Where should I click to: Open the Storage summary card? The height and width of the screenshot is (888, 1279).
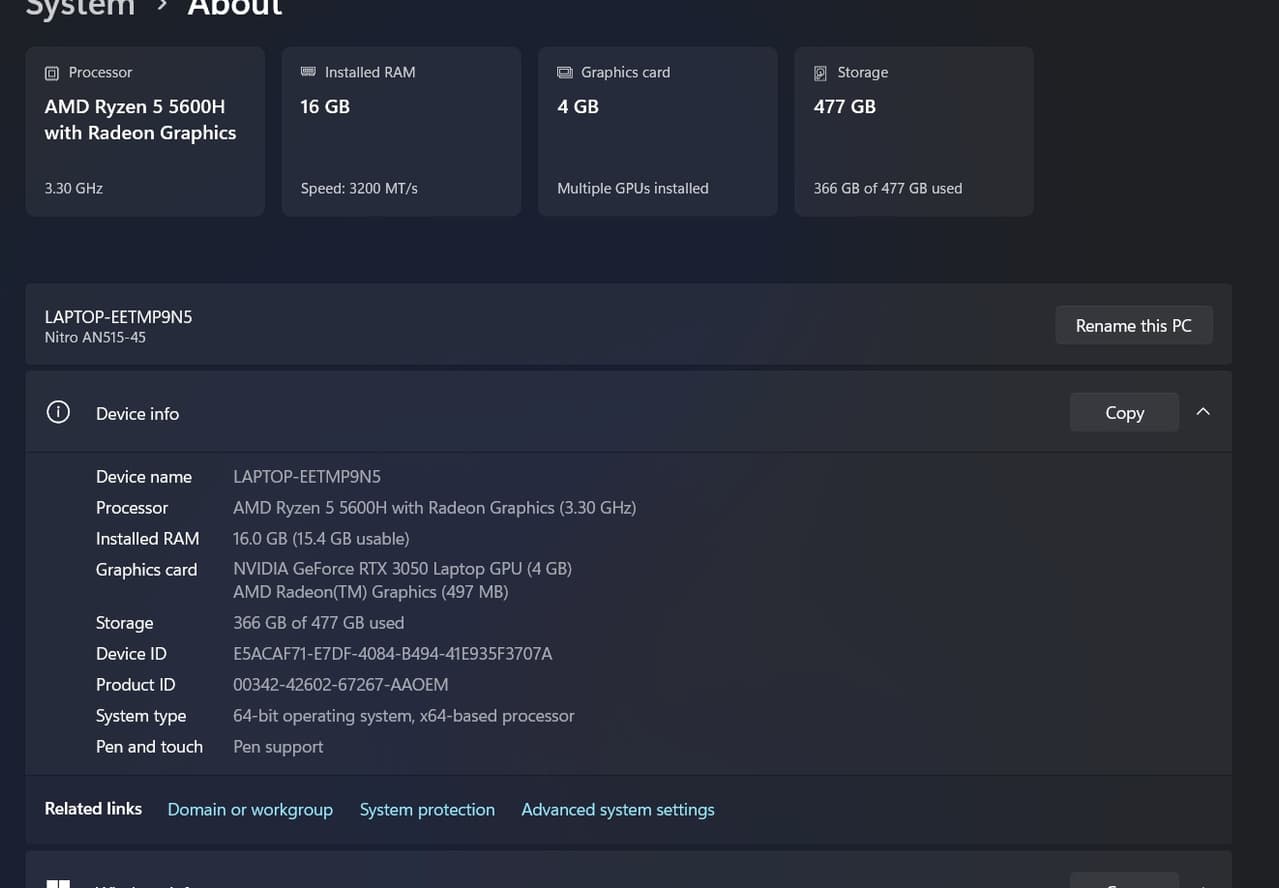pos(914,131)
